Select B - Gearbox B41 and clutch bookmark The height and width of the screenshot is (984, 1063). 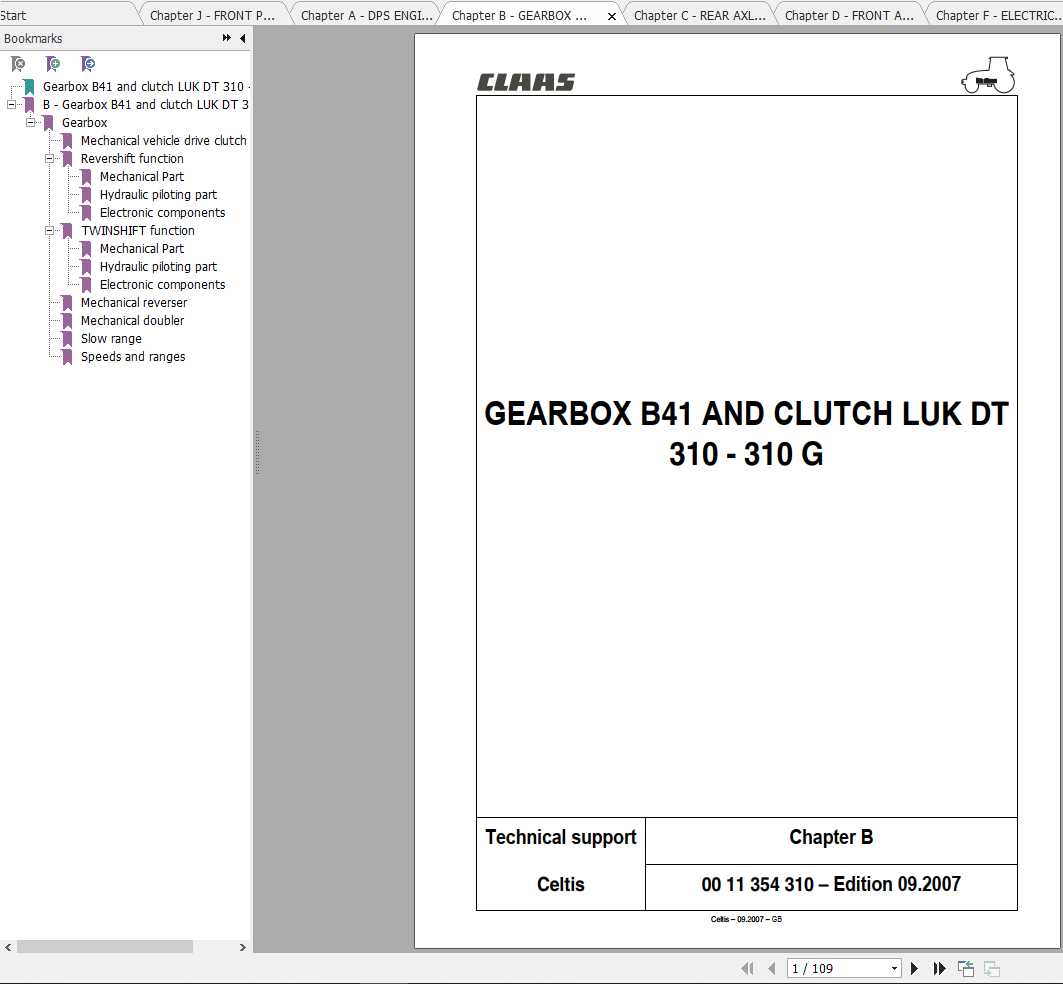coord(146,104)
